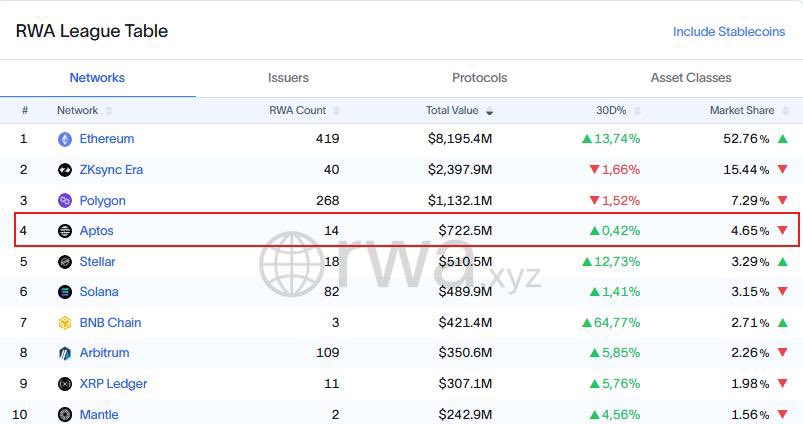803x424 pixels.
Task: Click the Stellar logo icon
Action: coord(65,262)
